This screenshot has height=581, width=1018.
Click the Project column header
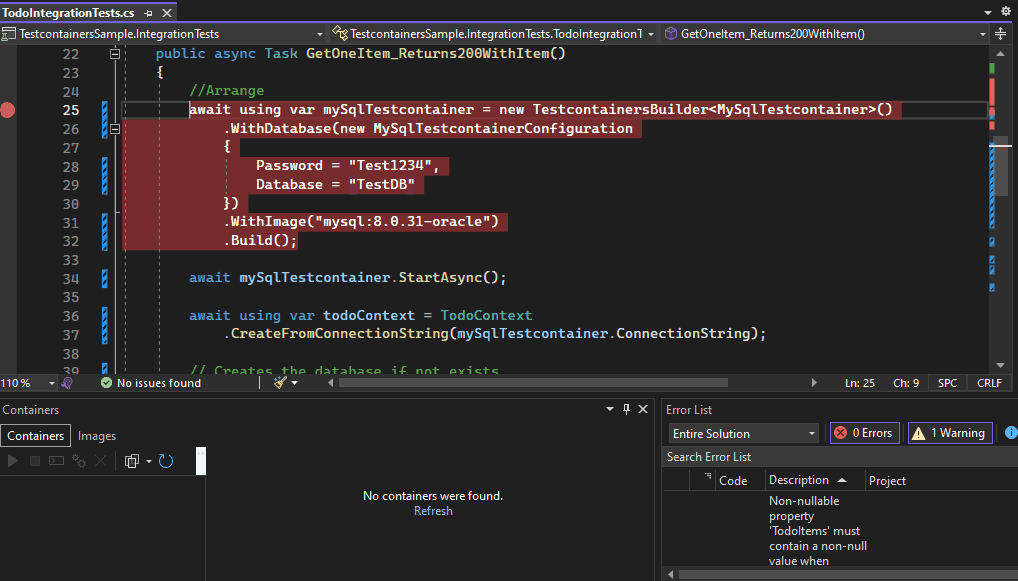(887, 481)
